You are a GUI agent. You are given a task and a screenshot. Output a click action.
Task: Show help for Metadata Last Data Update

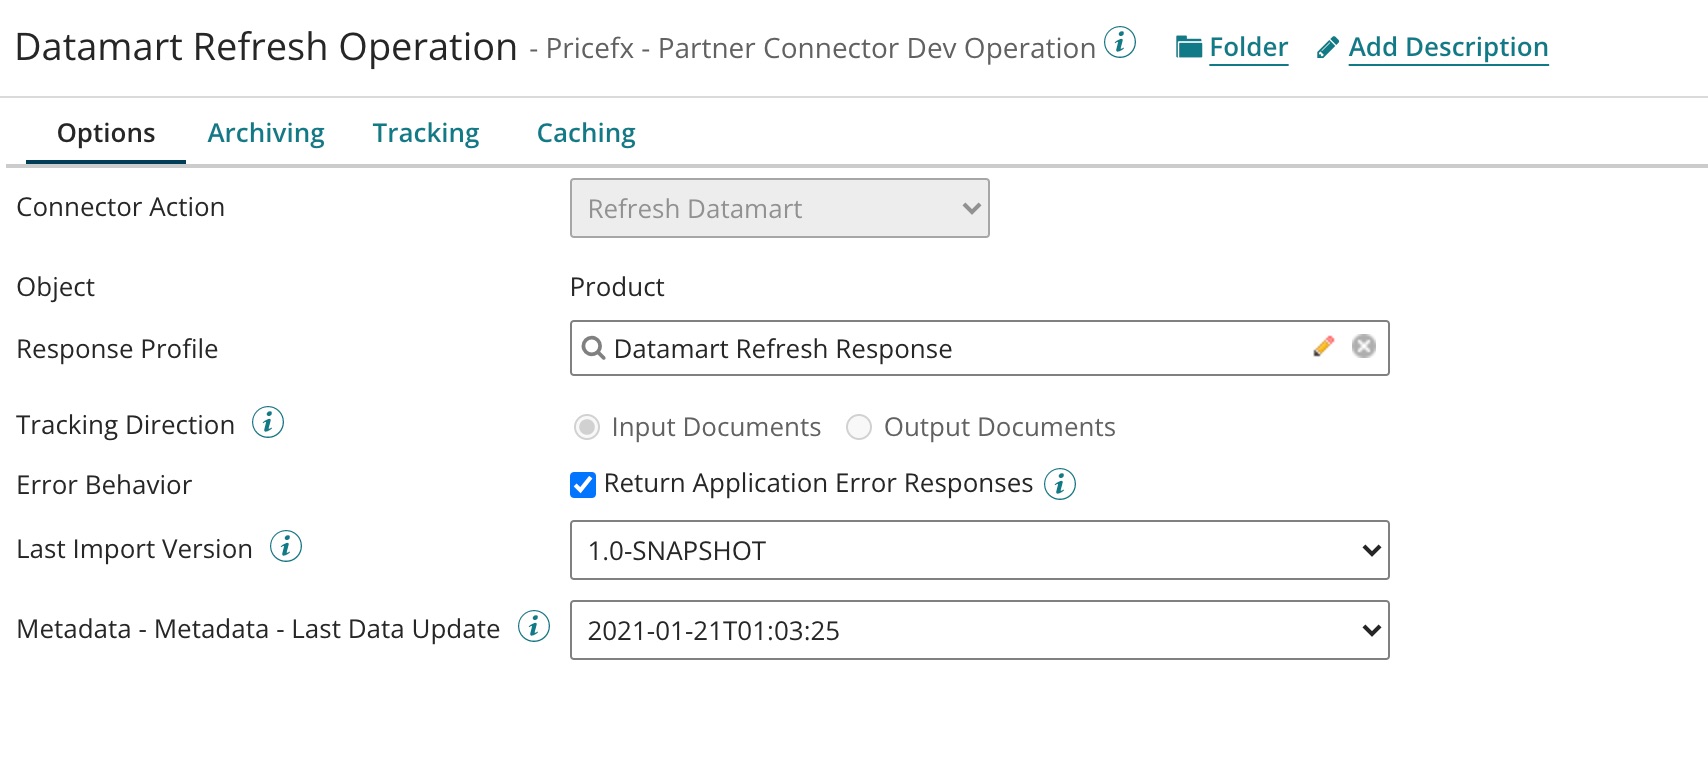(x=534, y=627)
